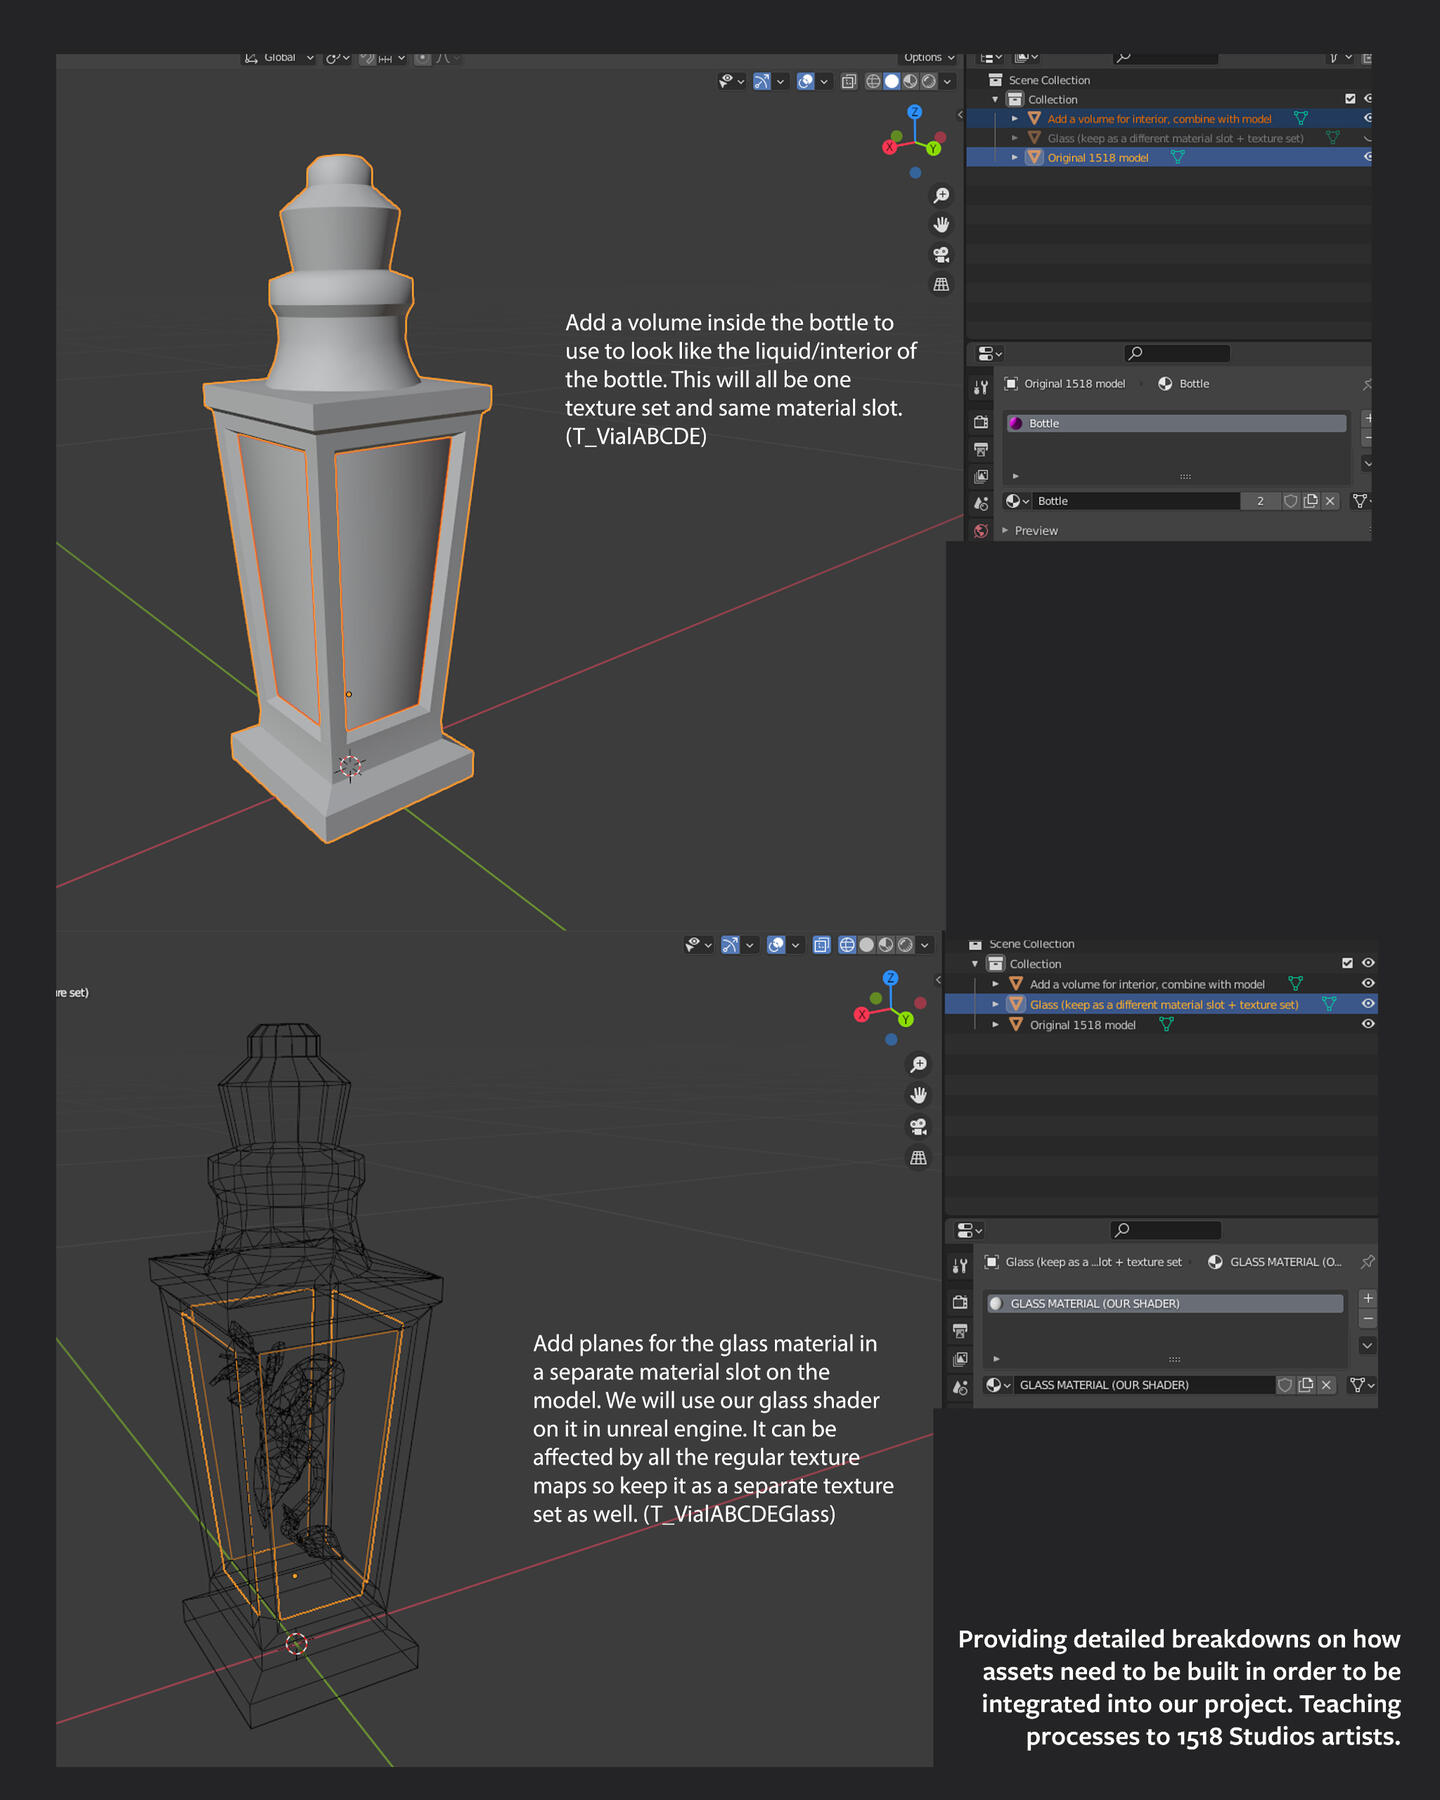Screen dimensions: 1440x1800
Task: Open the red World properties globe icon
Action: [x=981, y=531]
